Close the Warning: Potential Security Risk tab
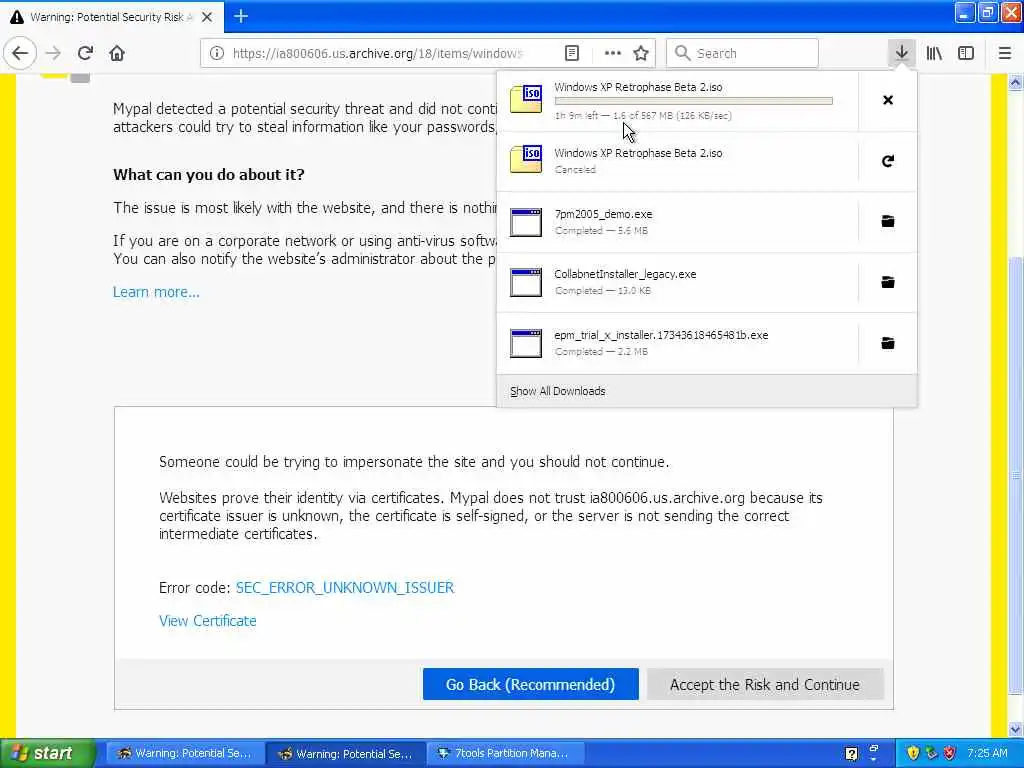The height and width of the screenshot is (768, 1024). point(207,17)
